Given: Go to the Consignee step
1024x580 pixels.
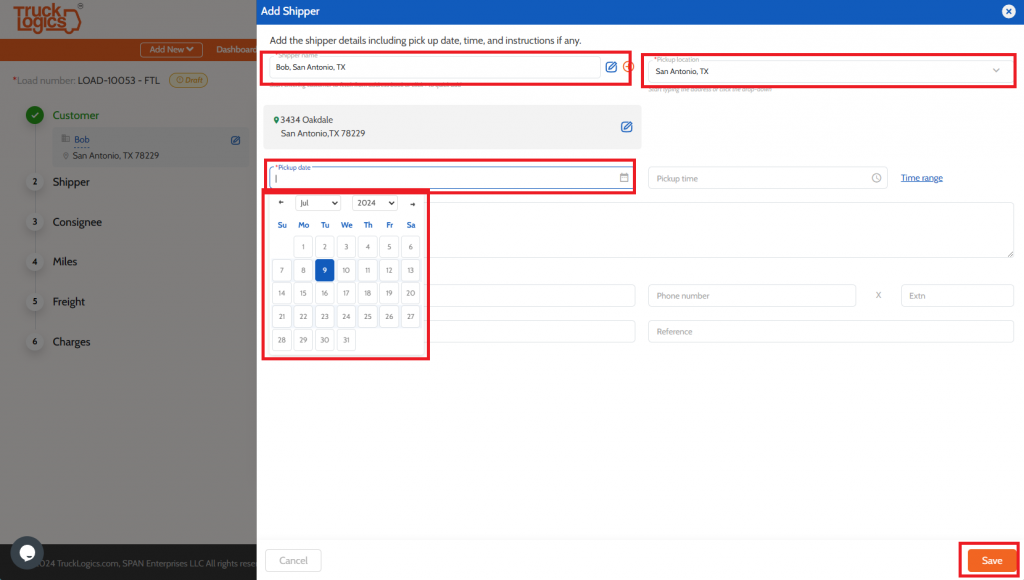Looking at the screenshot, I should pos(77,222).
